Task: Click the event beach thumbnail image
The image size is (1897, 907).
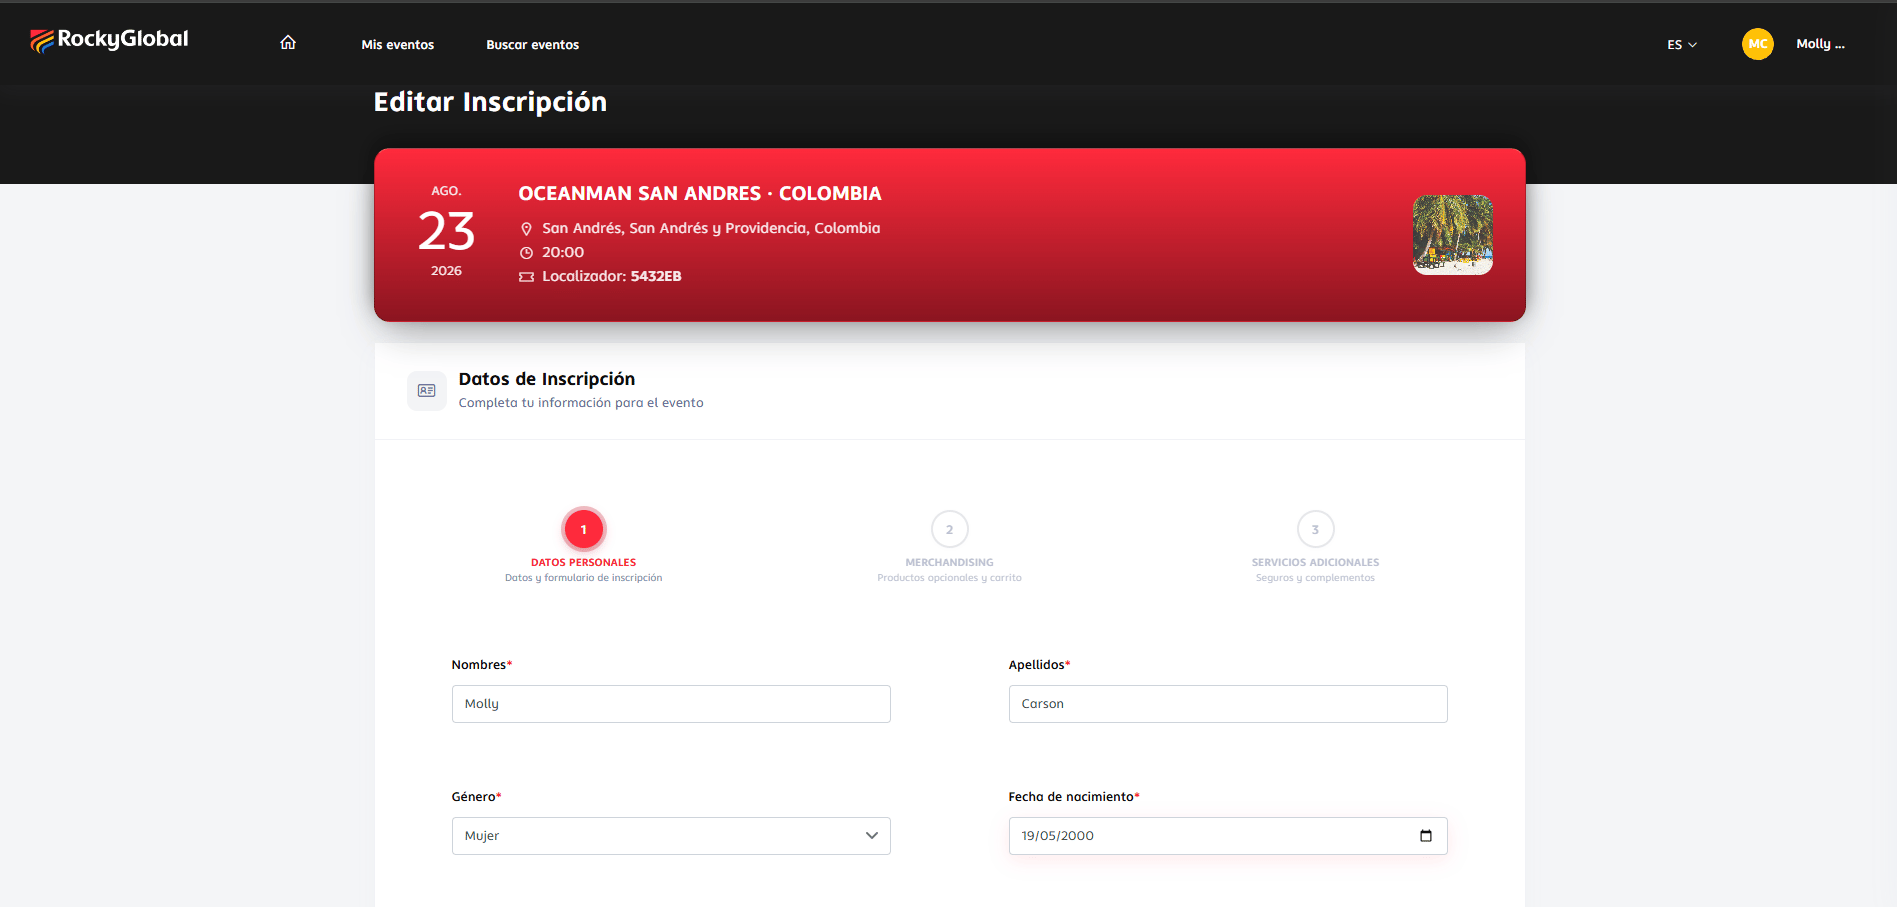Action: tap(1452, 235)
